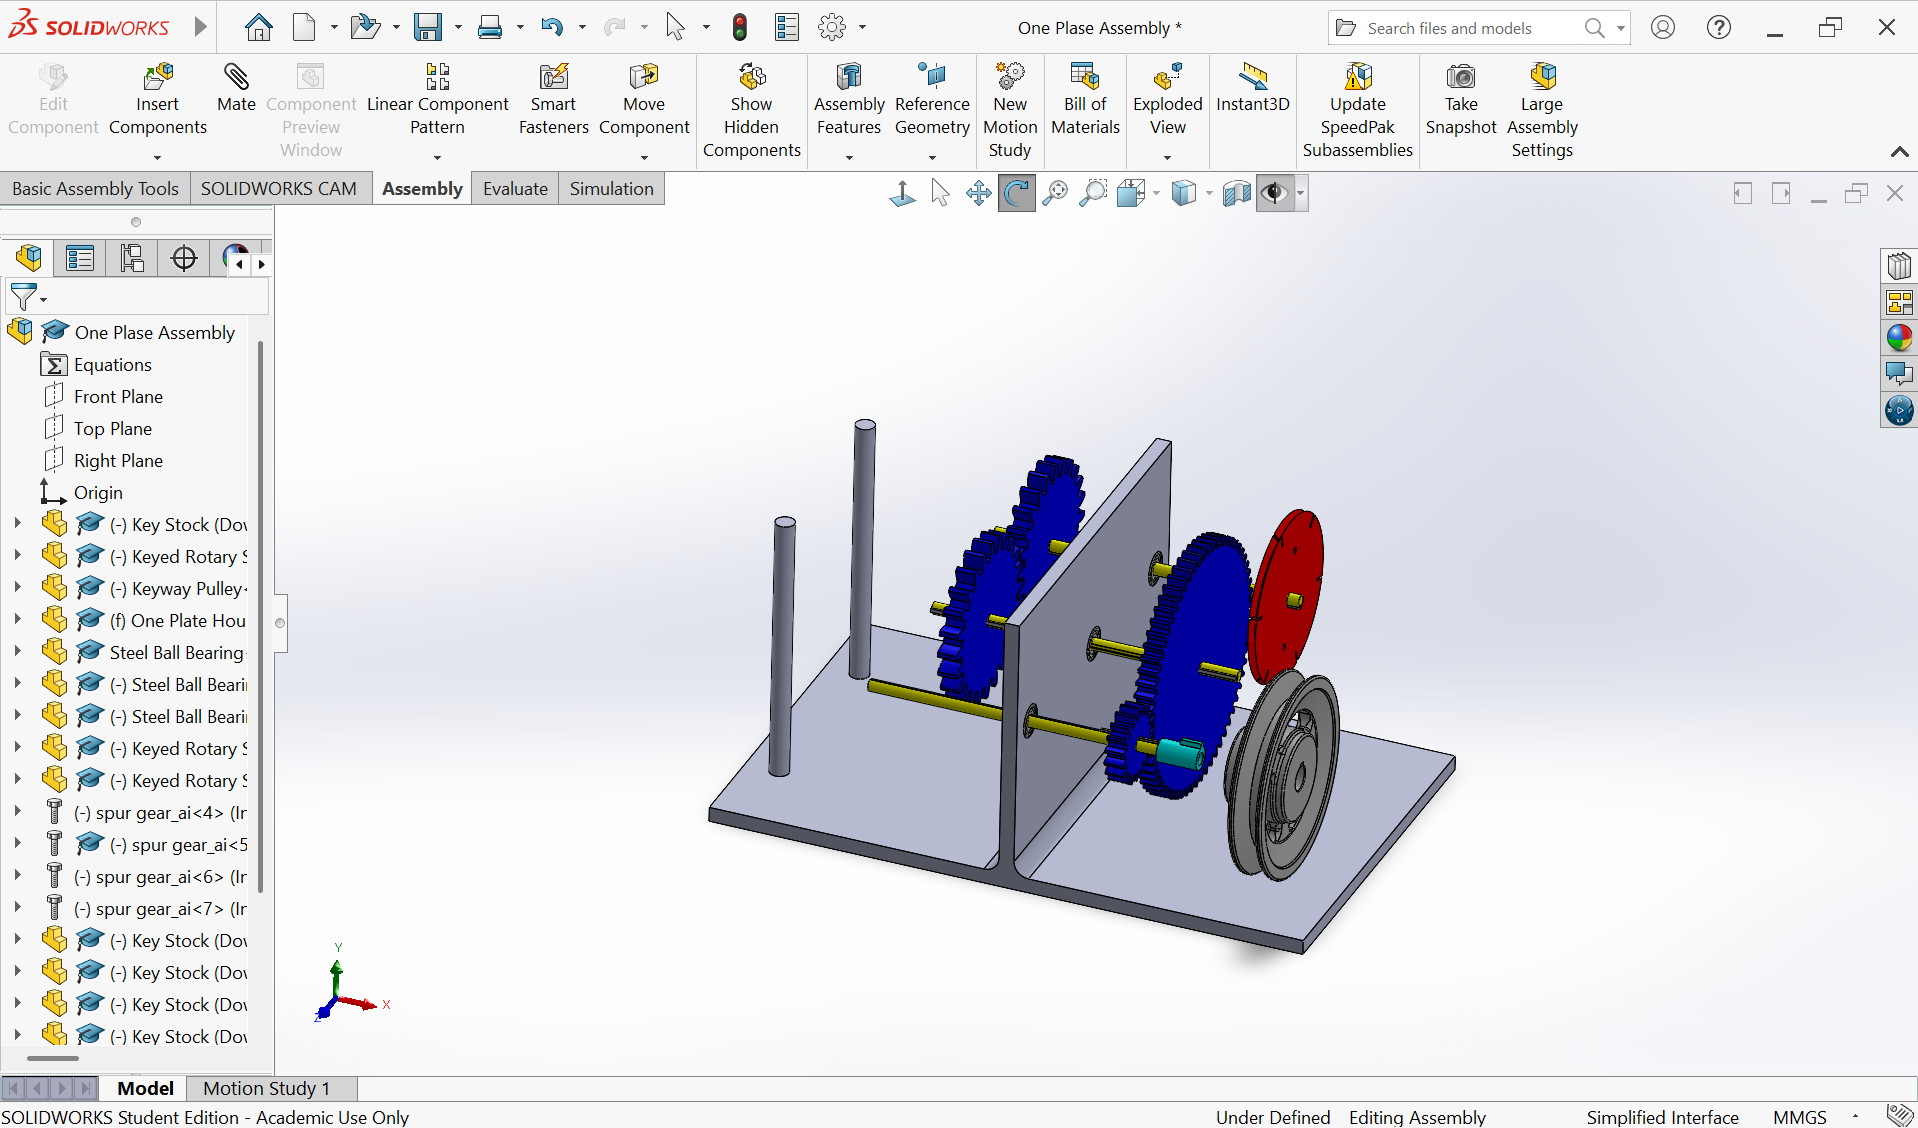
Task: Click the Rebuild traffic light icon
Action: click(740, 27)
